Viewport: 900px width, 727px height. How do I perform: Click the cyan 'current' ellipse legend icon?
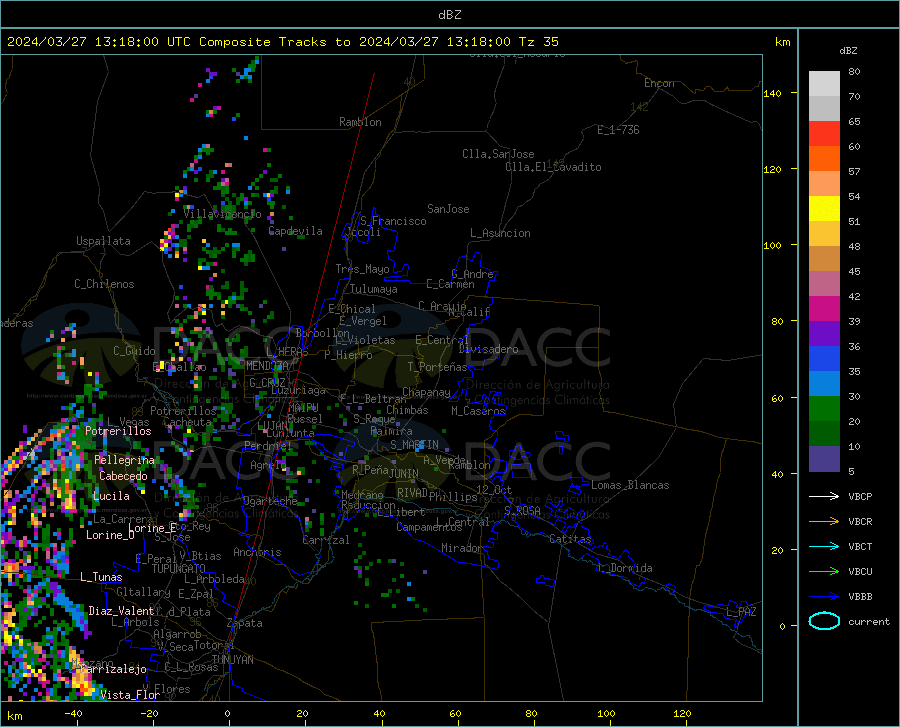tap(824, 621)
